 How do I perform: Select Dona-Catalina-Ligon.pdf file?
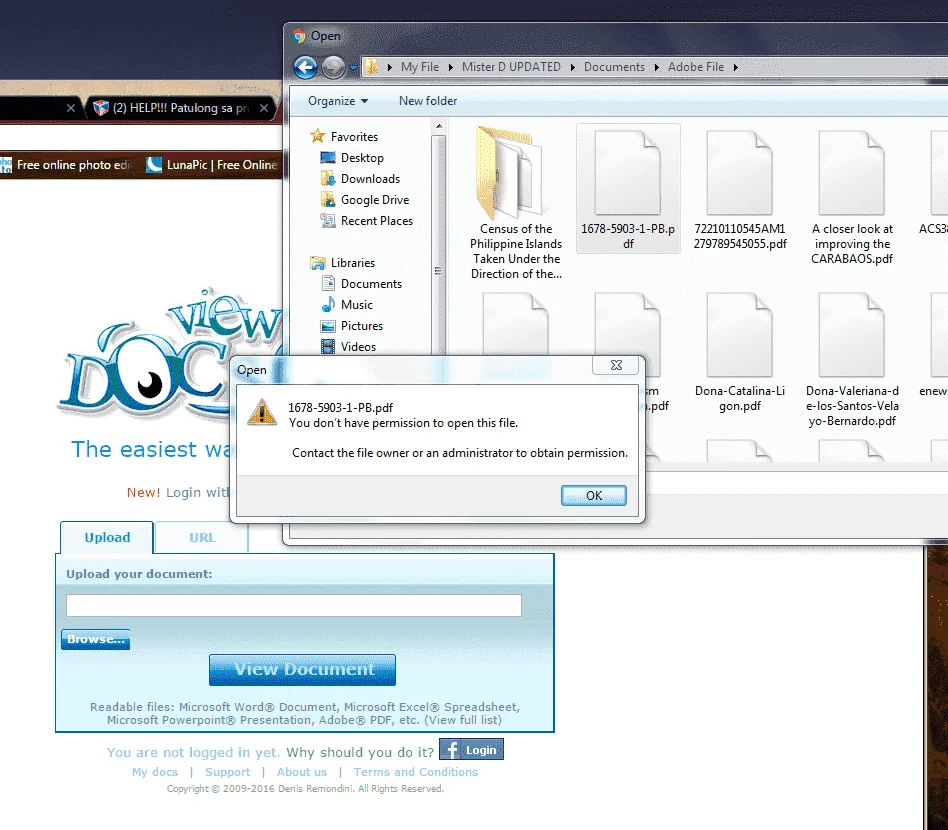tap(740, 352)
